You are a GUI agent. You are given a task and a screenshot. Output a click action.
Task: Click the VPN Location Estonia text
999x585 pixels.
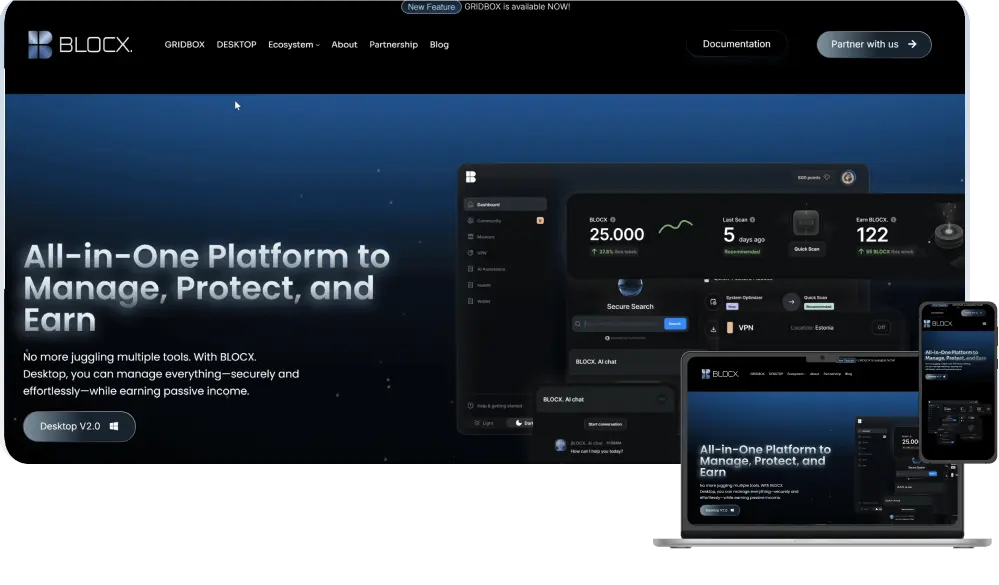coord(812,328)
